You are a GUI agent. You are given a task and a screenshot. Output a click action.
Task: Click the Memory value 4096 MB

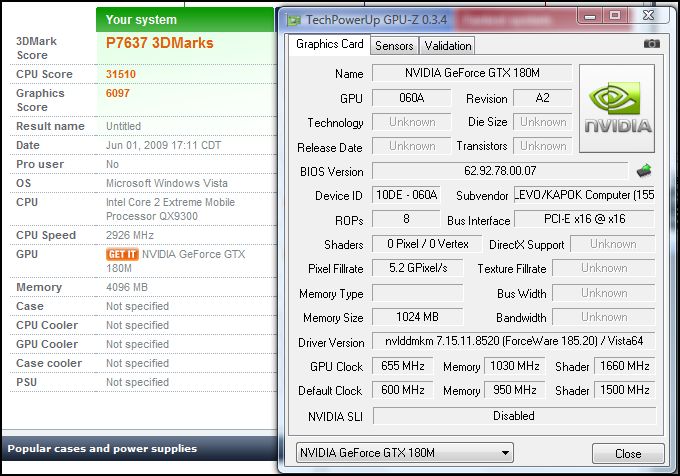[127, 287]
